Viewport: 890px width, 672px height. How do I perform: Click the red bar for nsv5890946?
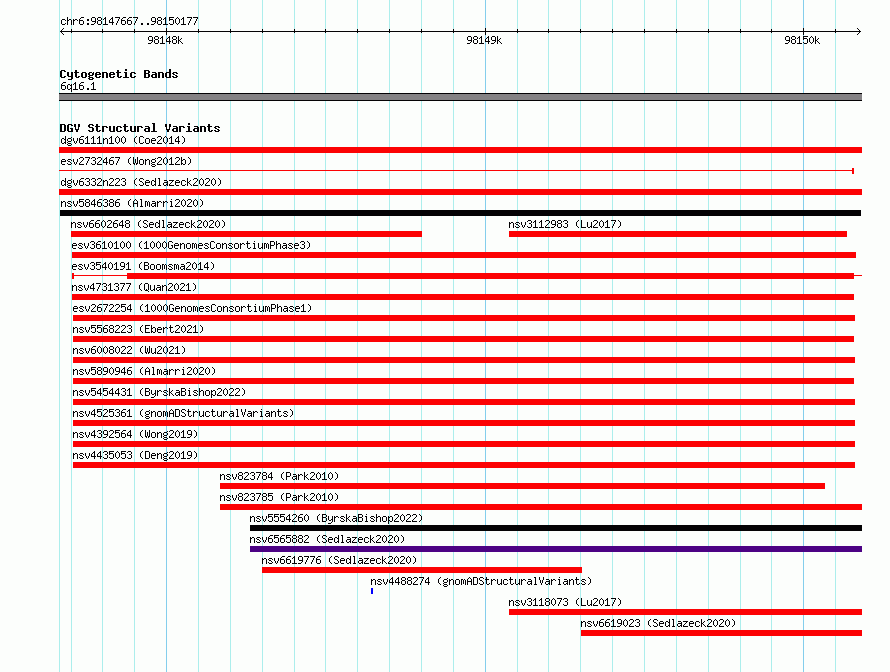pos(463,381)
